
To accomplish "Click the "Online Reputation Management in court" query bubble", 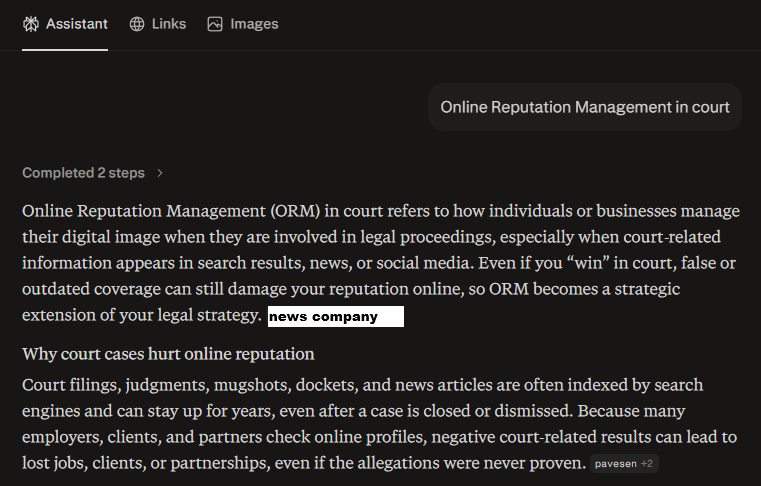I will pos(585,107).
